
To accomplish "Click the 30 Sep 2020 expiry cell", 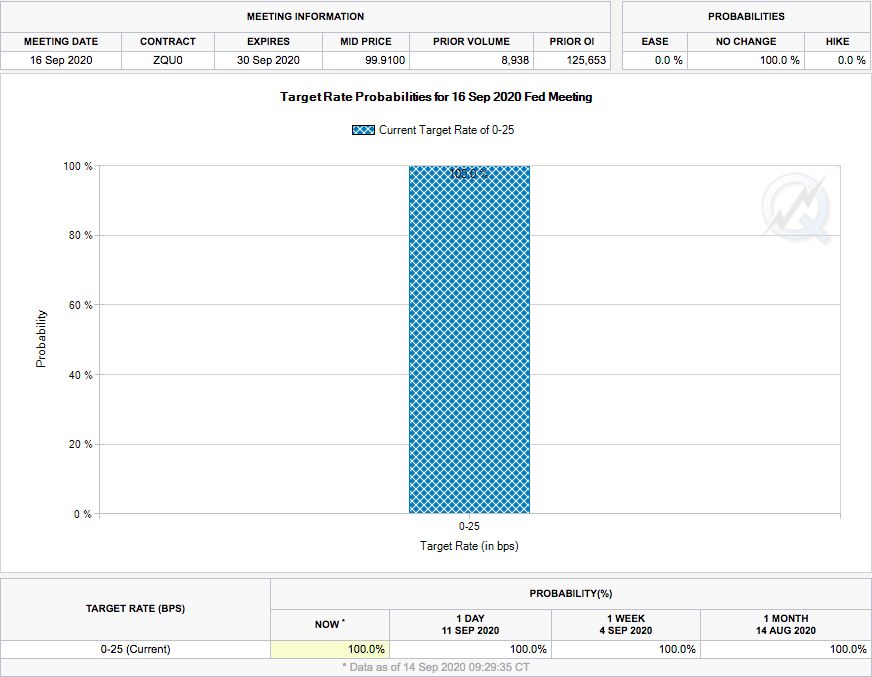I will pos(268,61).
